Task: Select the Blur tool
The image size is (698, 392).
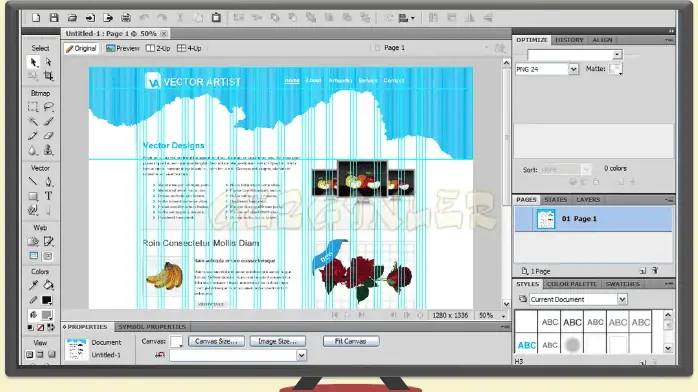Action: [33, 150]
